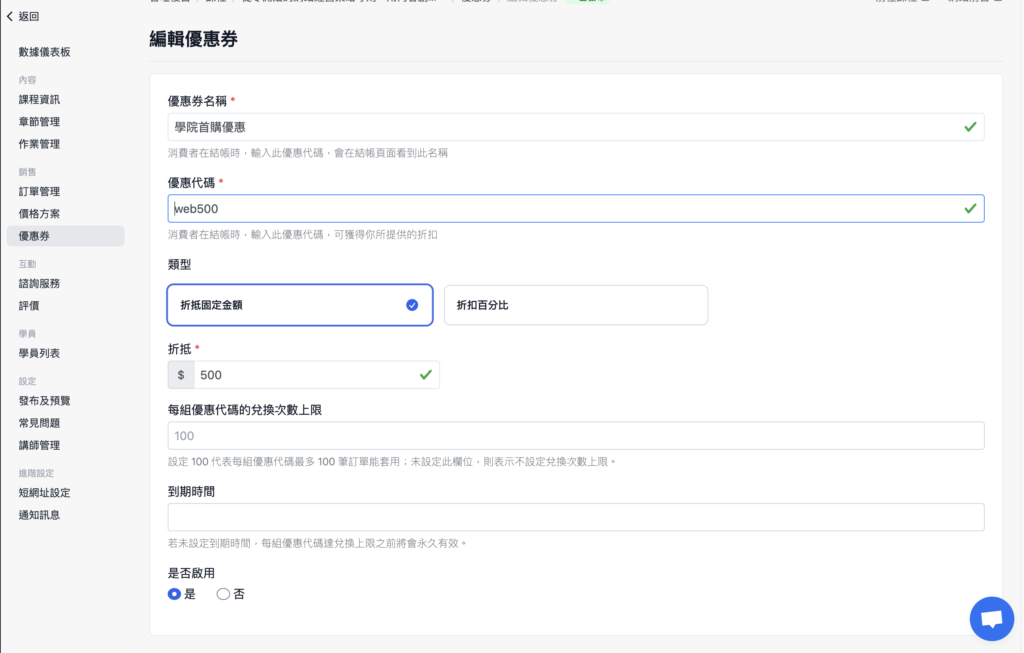Click the 優惠代碼 field label
This screenshot has width=1024, height=653.
(x=191, y=183)
